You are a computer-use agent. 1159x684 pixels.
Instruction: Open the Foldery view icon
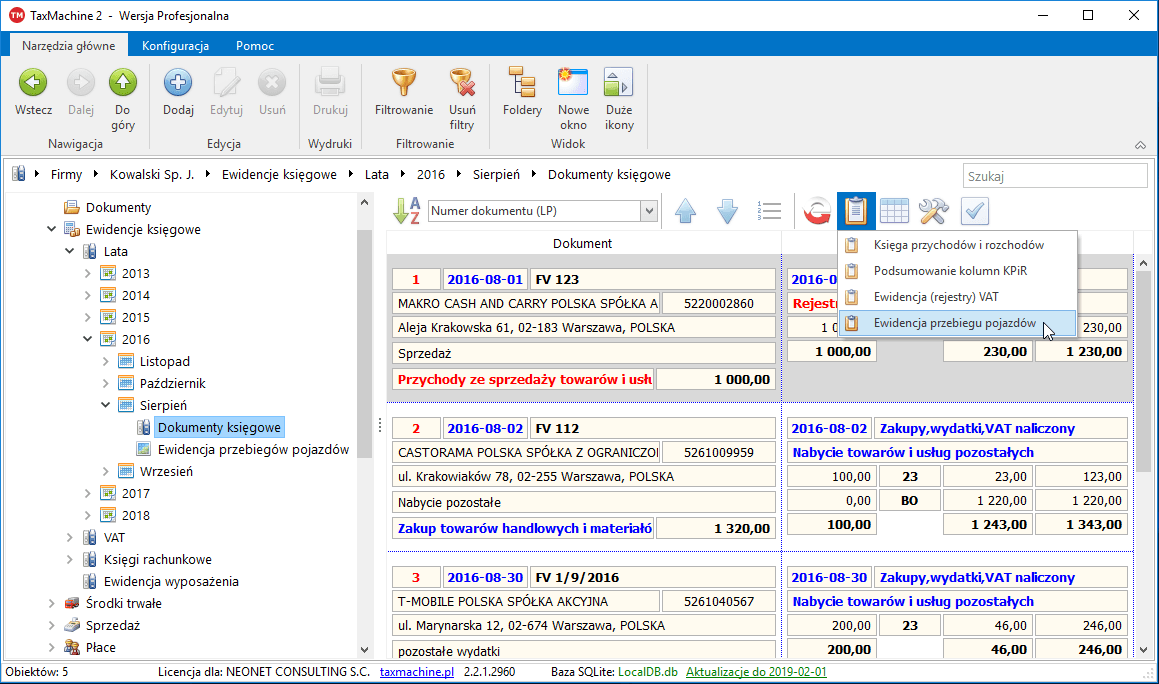tap(522, 83)
